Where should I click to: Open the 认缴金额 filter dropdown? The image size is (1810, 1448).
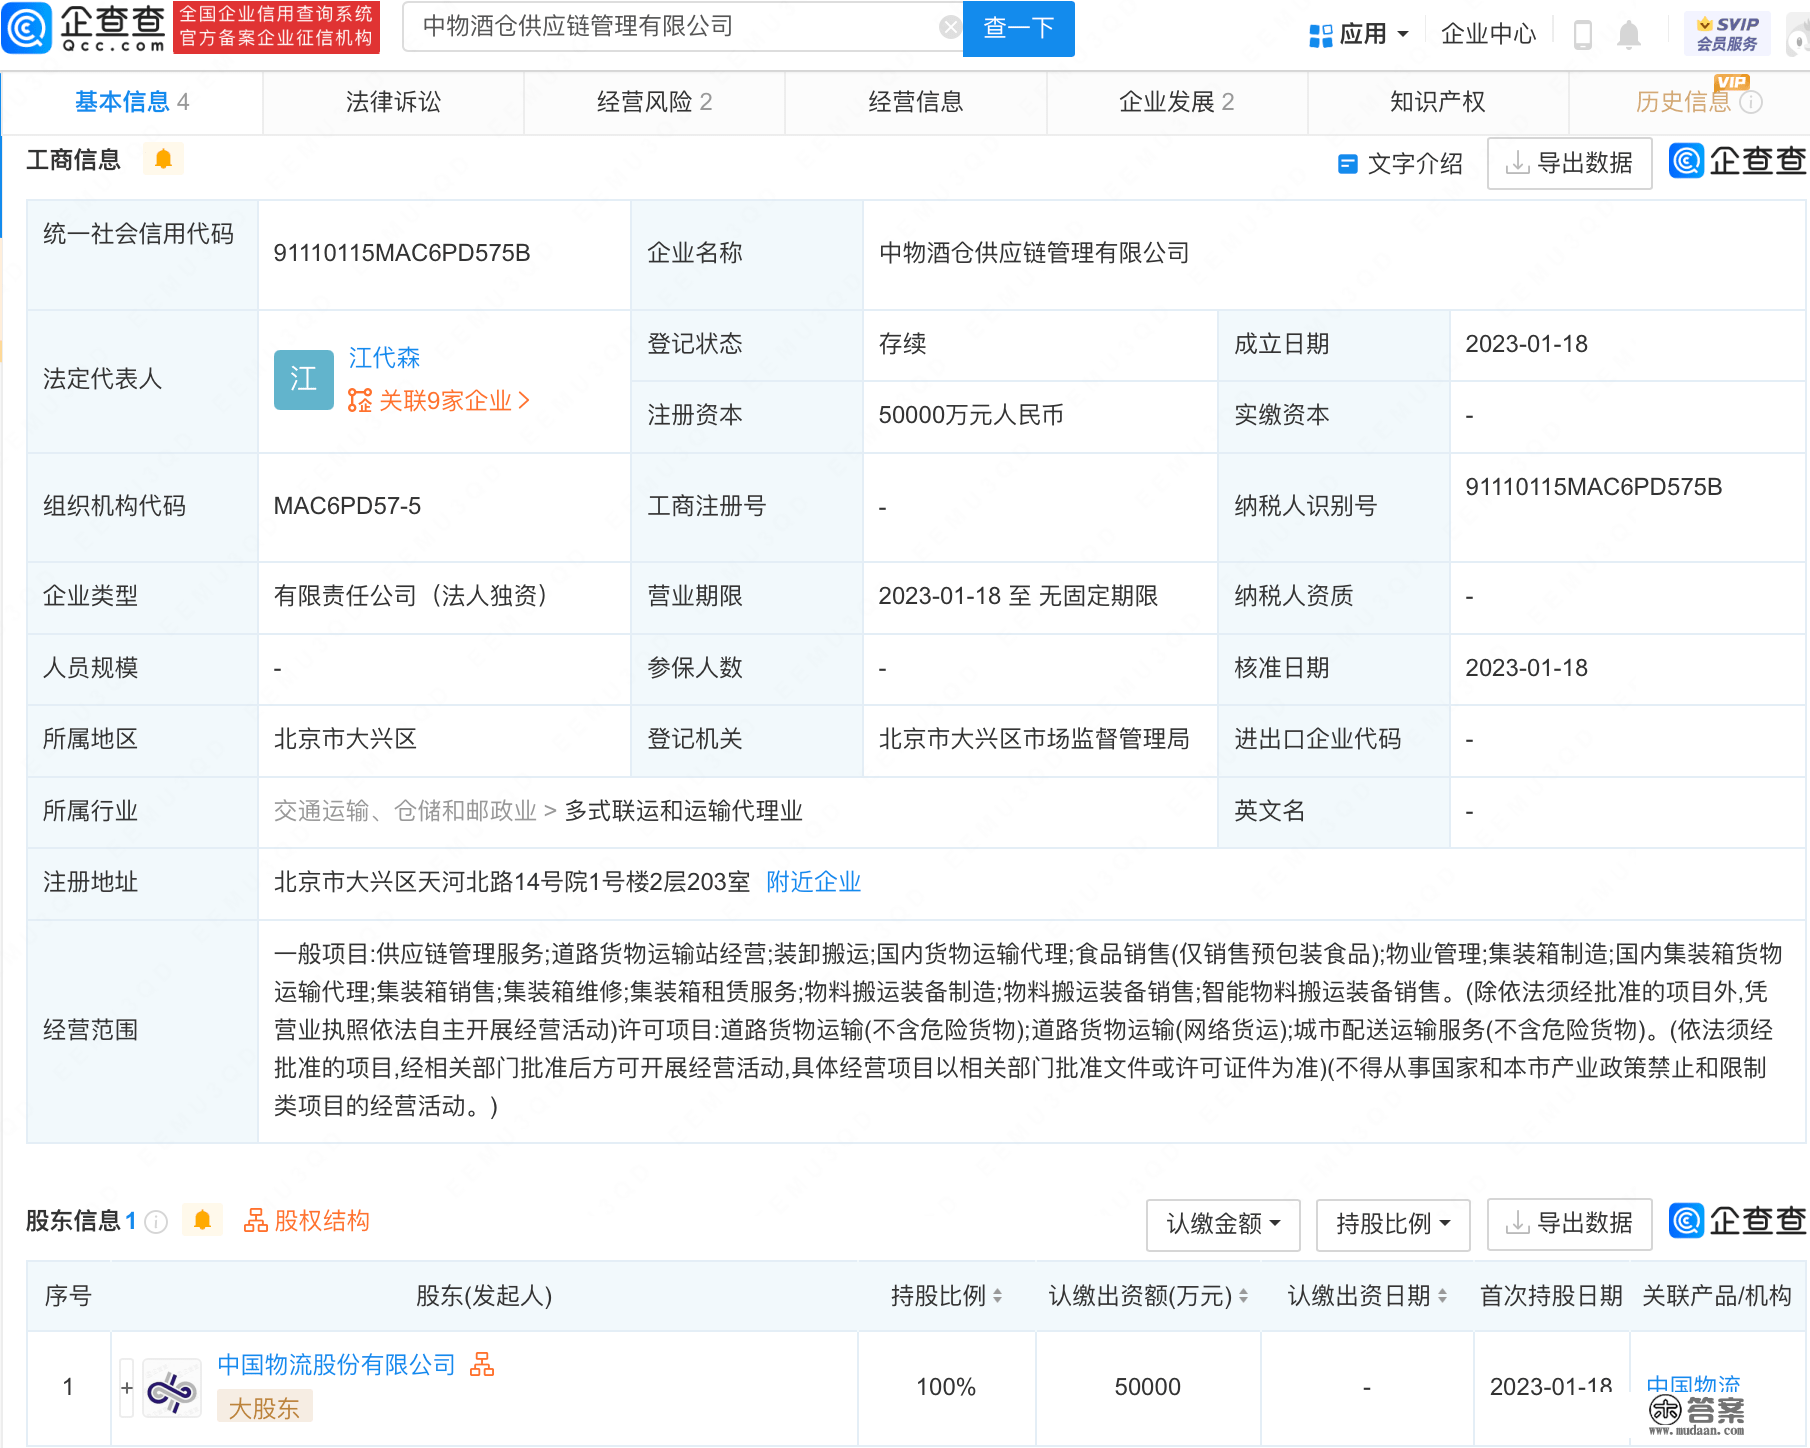[x=1223, y=1224]
